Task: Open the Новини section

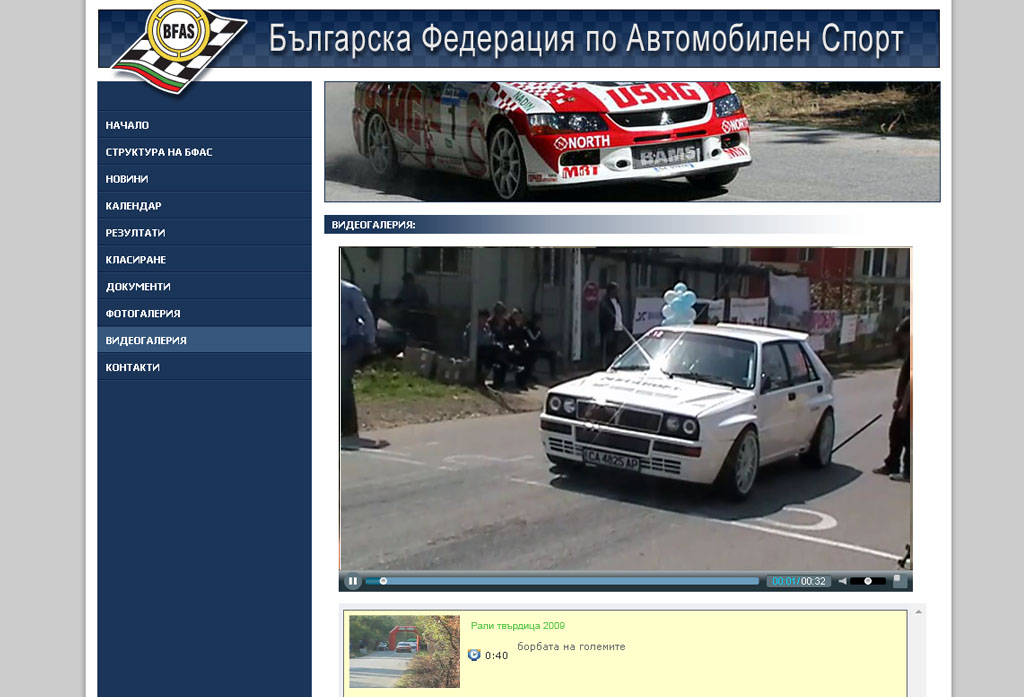Action: tap(127, 179)
